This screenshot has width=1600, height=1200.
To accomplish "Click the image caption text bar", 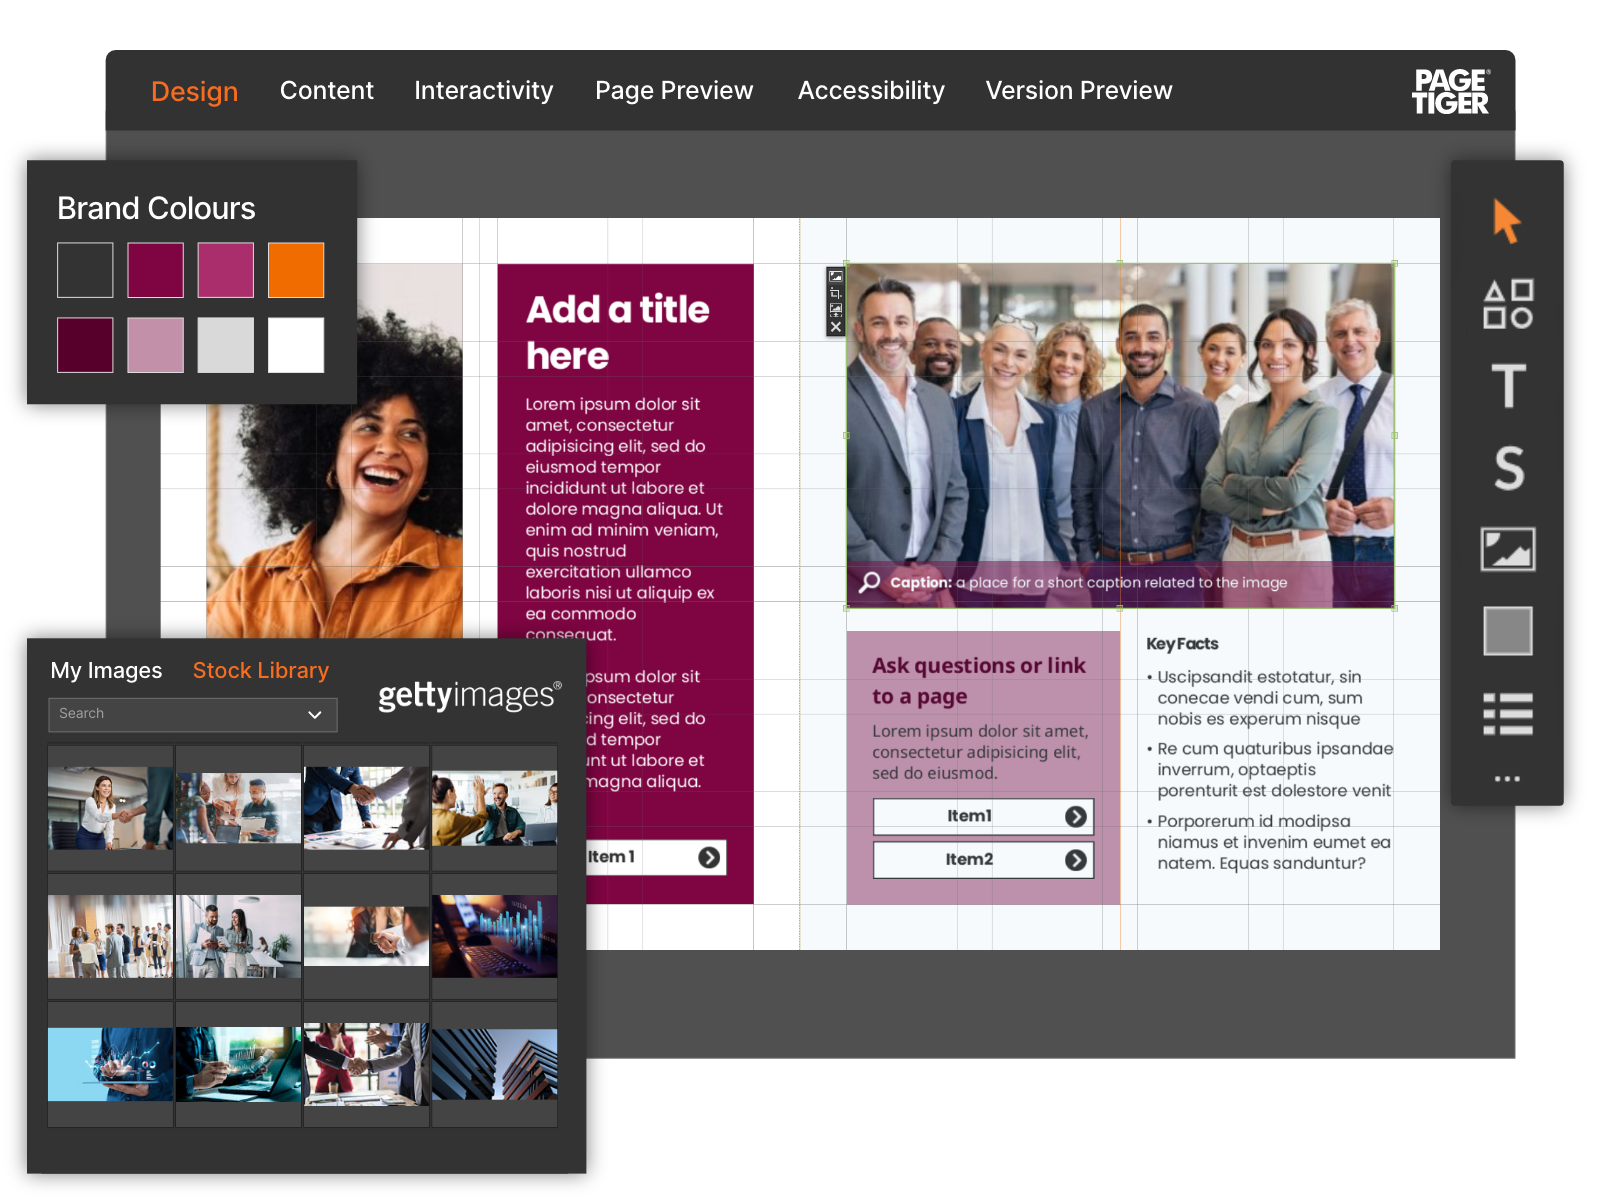I will point(1120,583).
